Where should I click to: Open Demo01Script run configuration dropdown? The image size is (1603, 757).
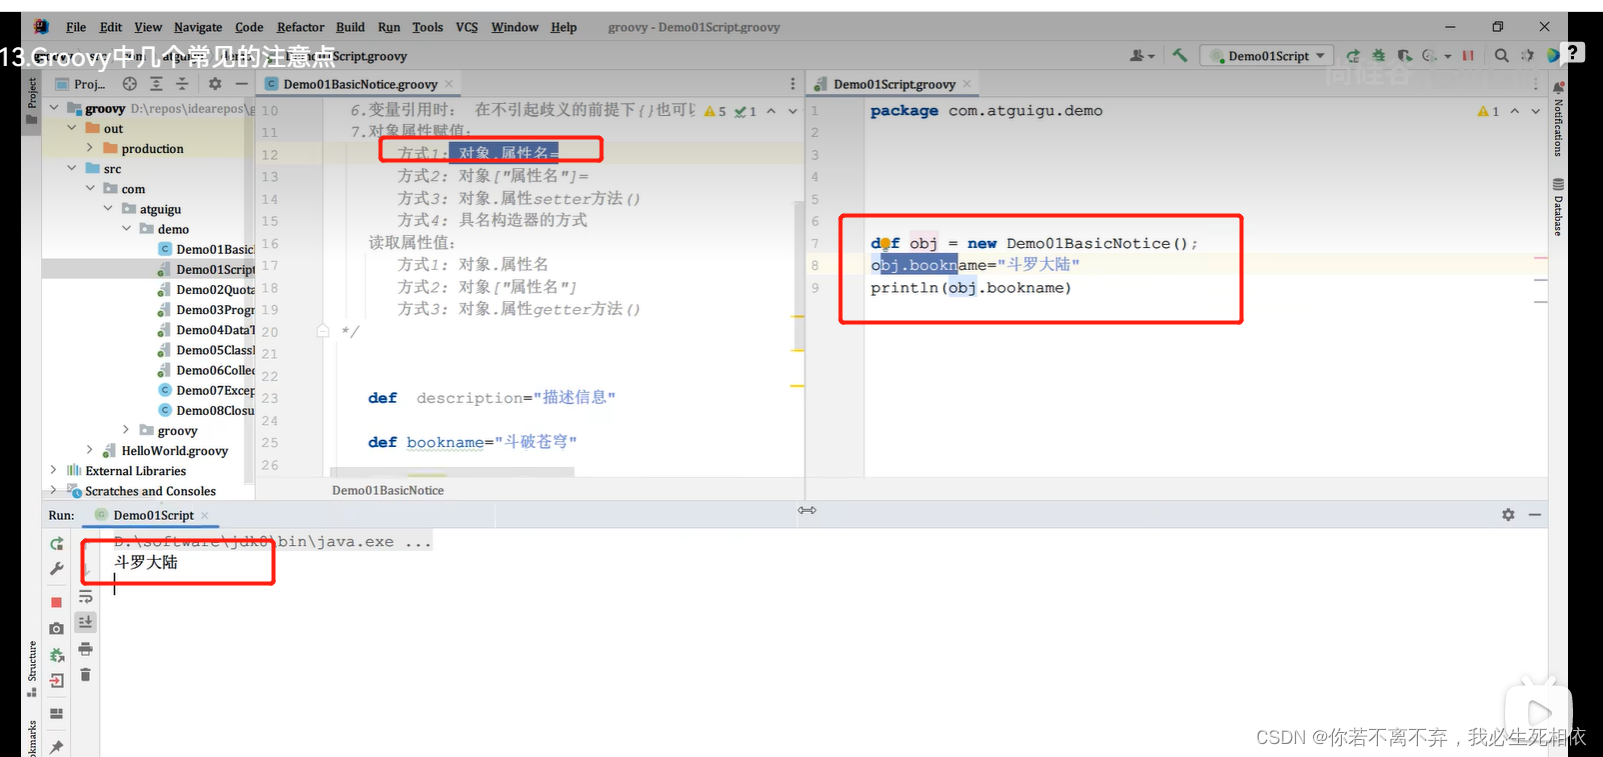click(1268, 56)
